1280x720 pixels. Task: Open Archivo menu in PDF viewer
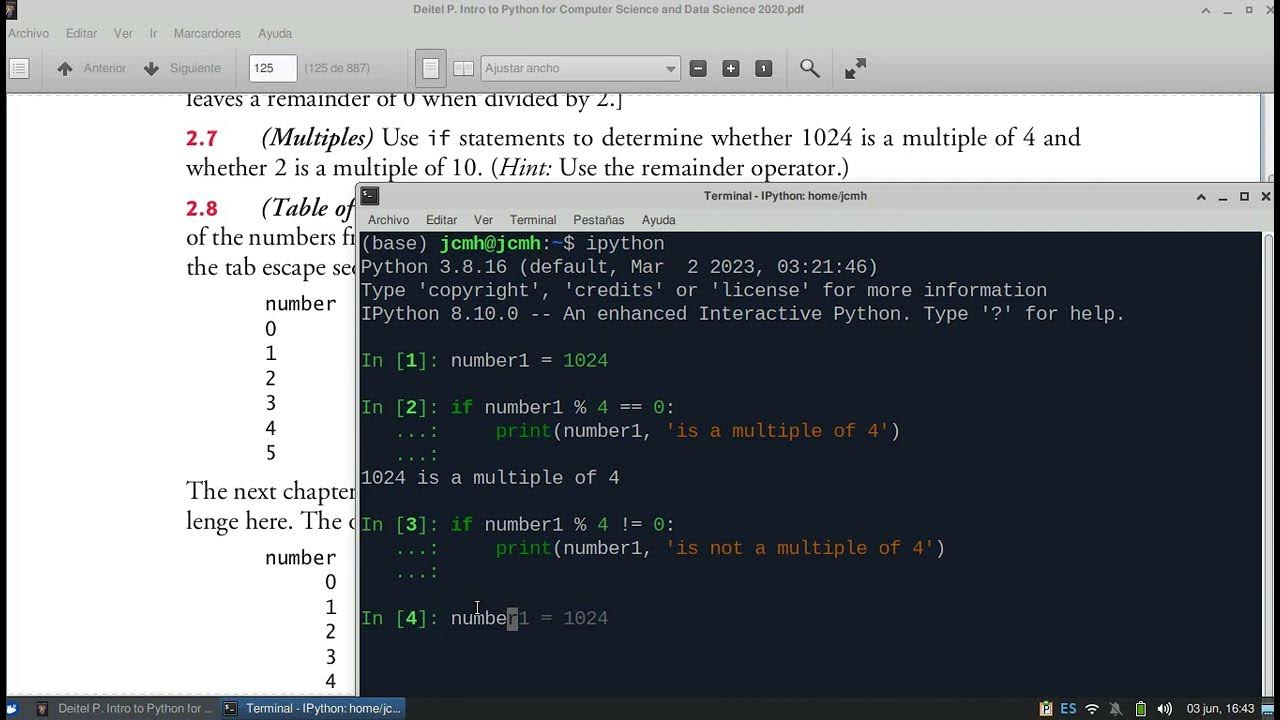click(x=28, y=33)
